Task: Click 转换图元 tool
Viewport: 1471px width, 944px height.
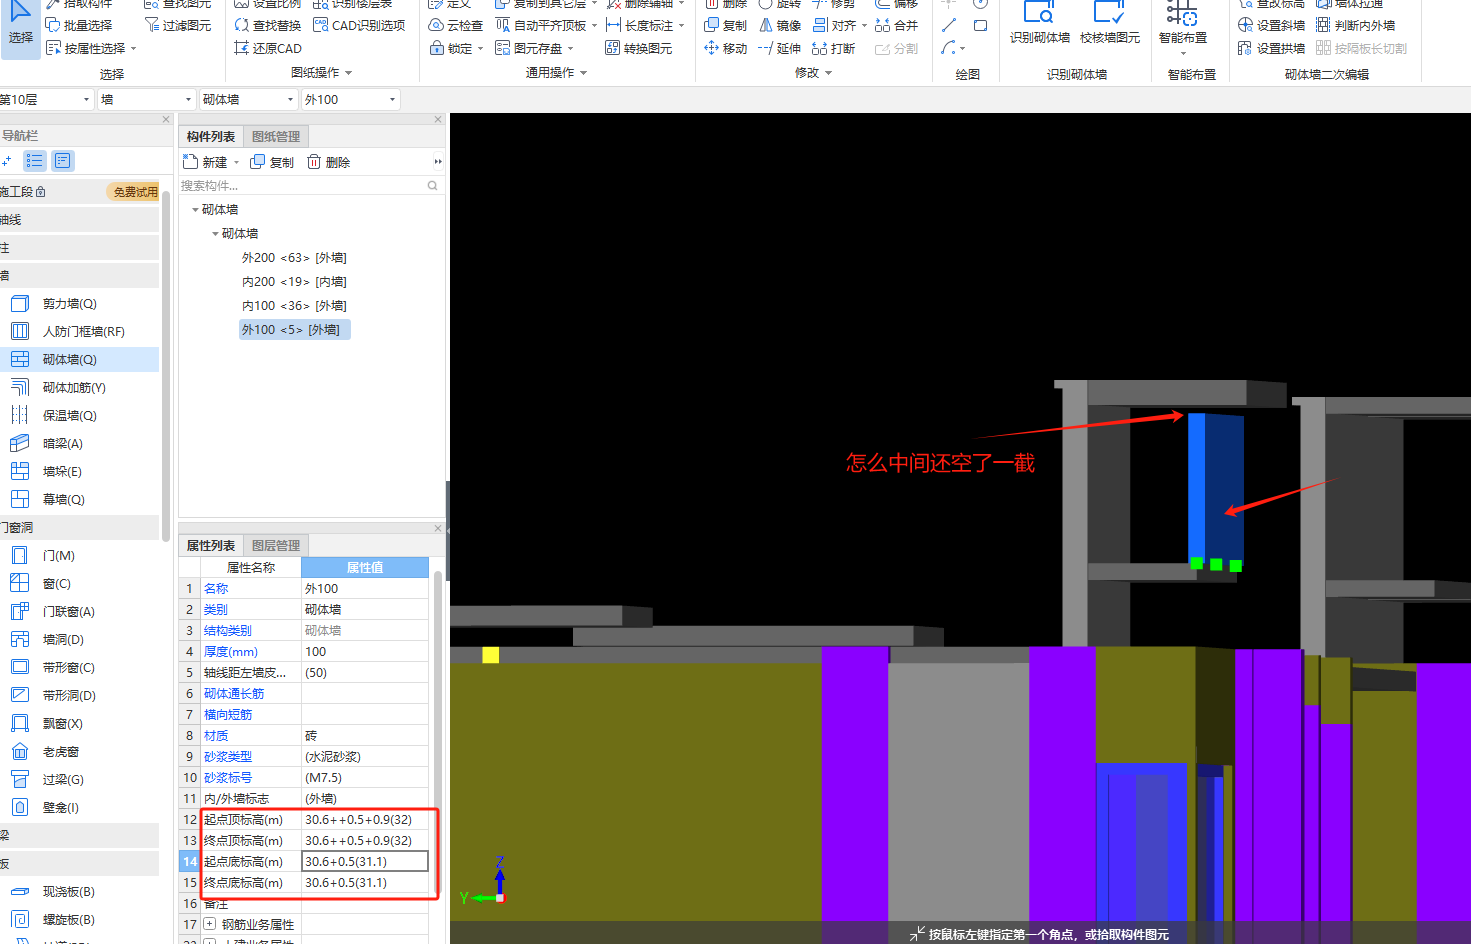Action: (639, 48)
